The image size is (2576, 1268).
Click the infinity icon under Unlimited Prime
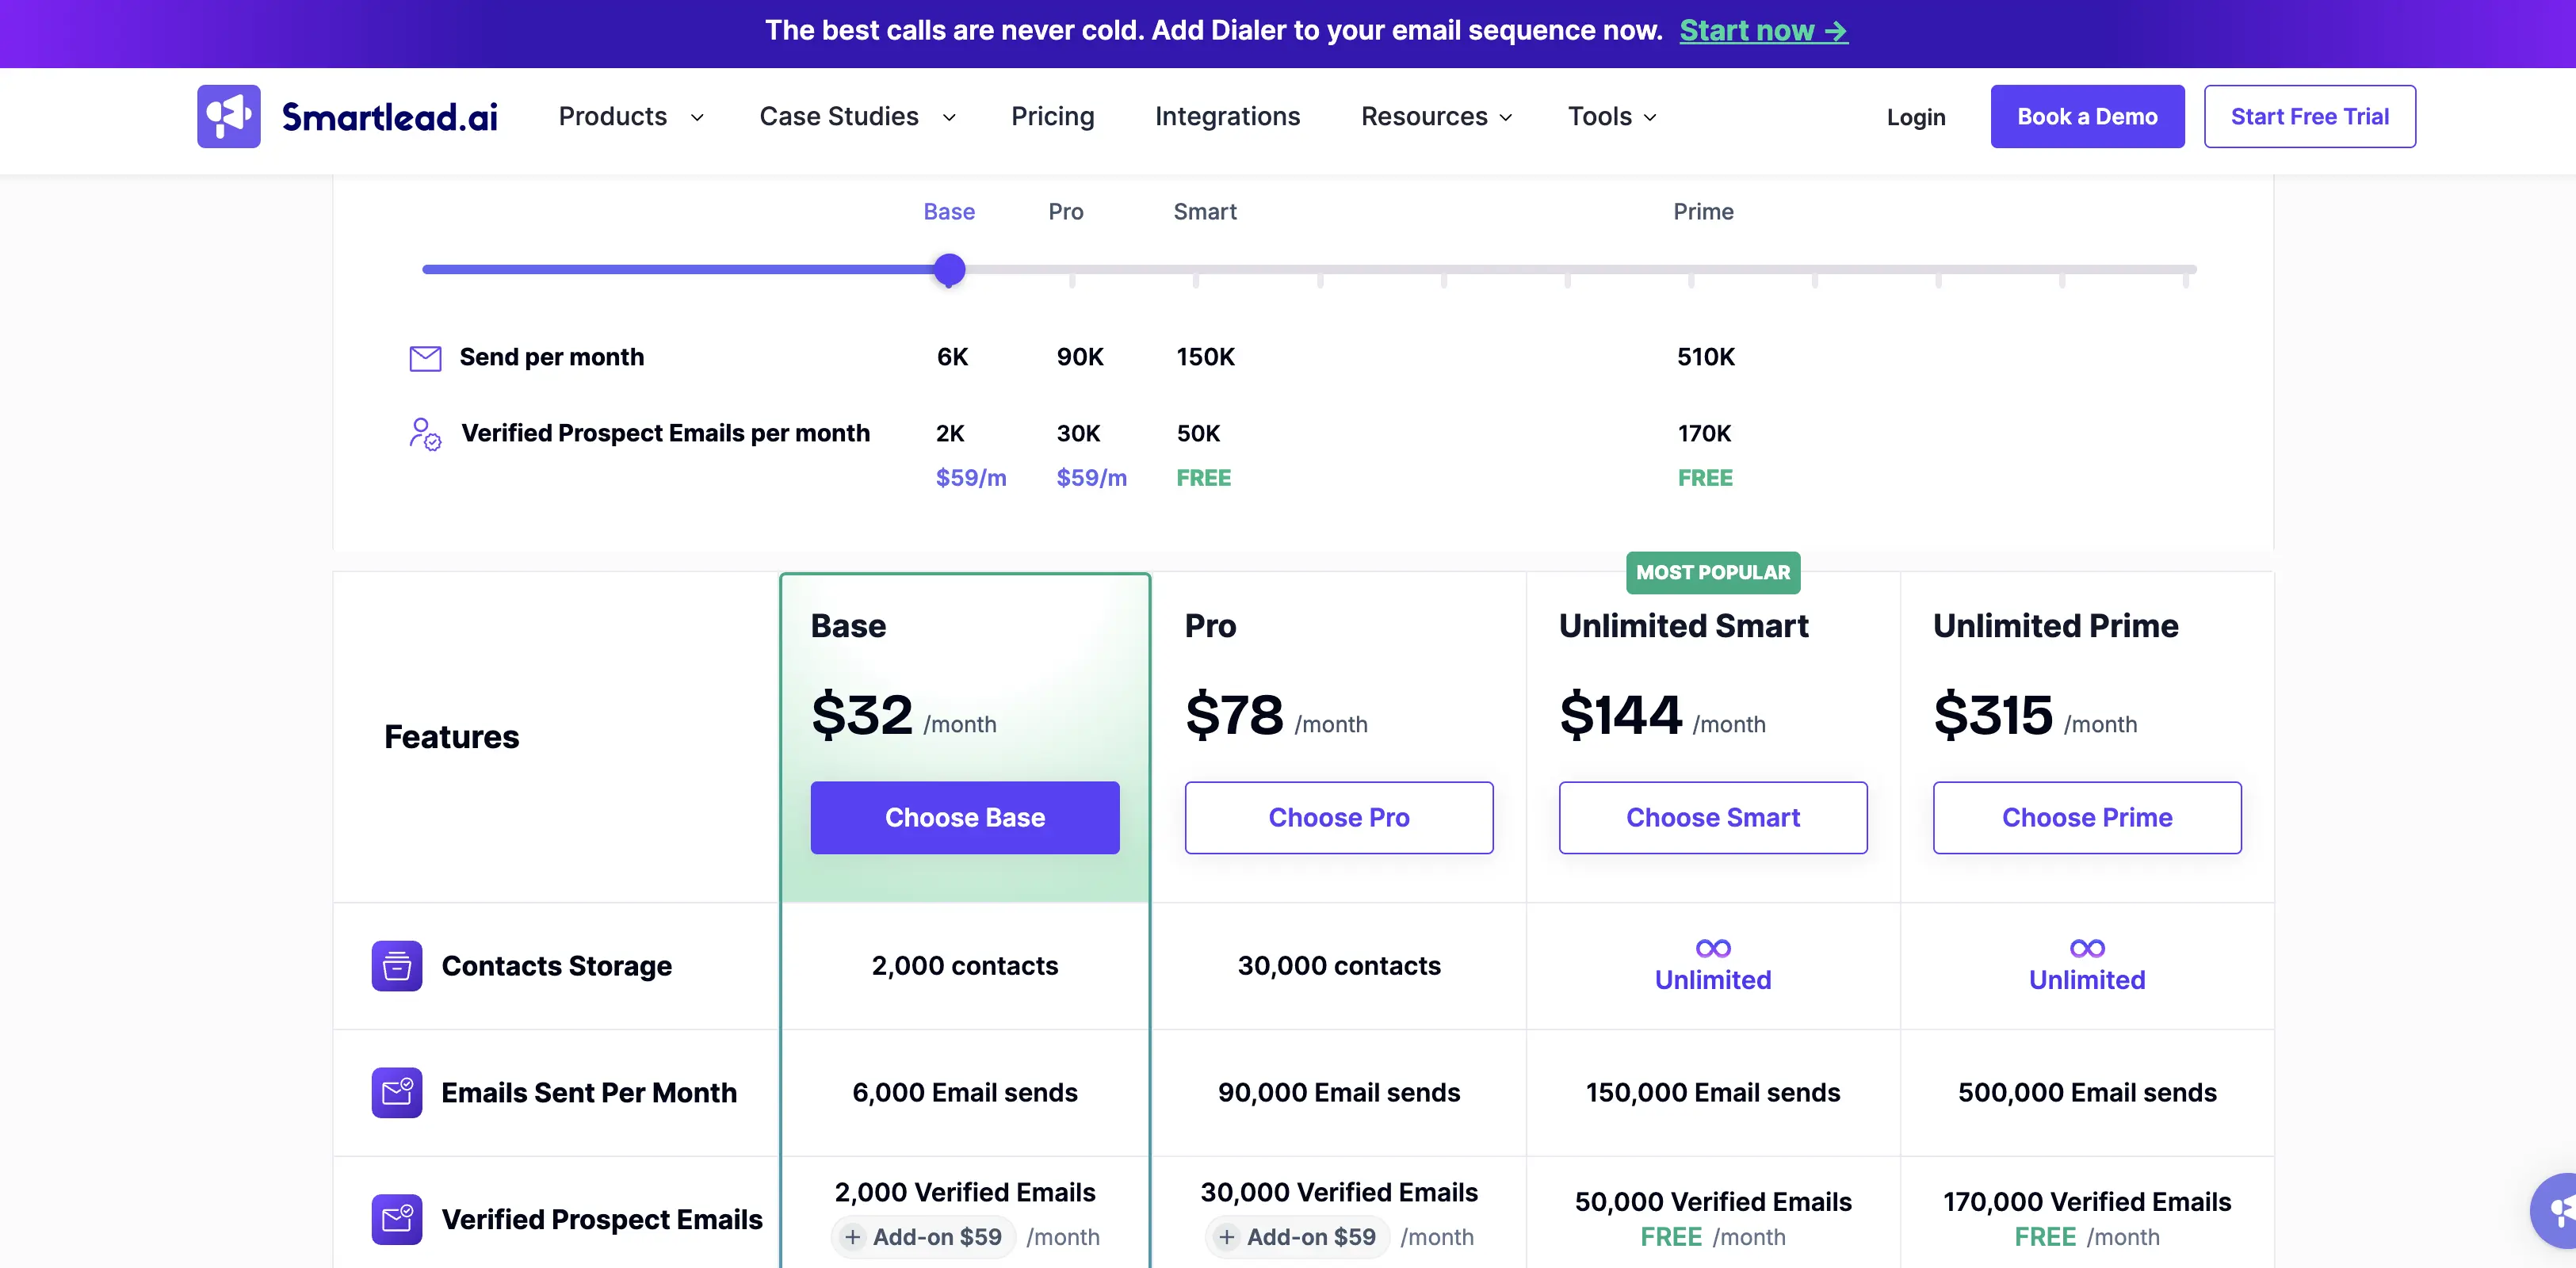[2087, 948]
